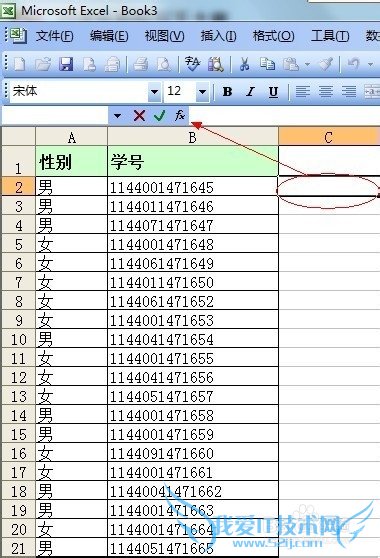The image size is (380, 558).
Task: Select cell containing 1144001471645
Action: click(192, 187)
